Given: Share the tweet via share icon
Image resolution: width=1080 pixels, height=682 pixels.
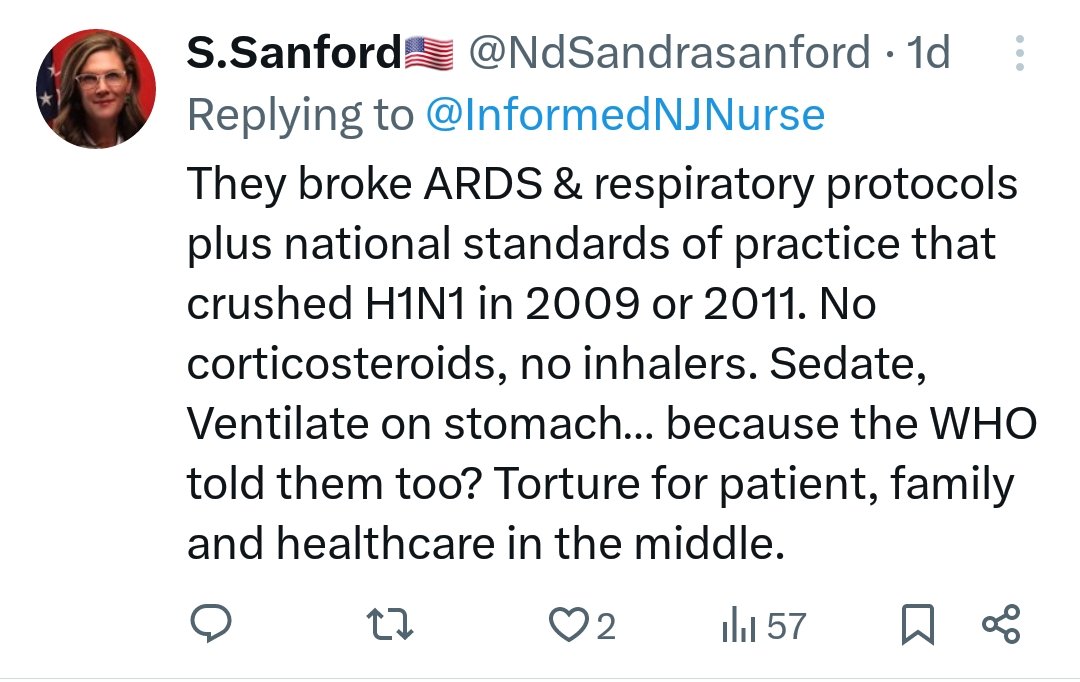Looking at the screenshot, I should click(x=1001, y=625).
